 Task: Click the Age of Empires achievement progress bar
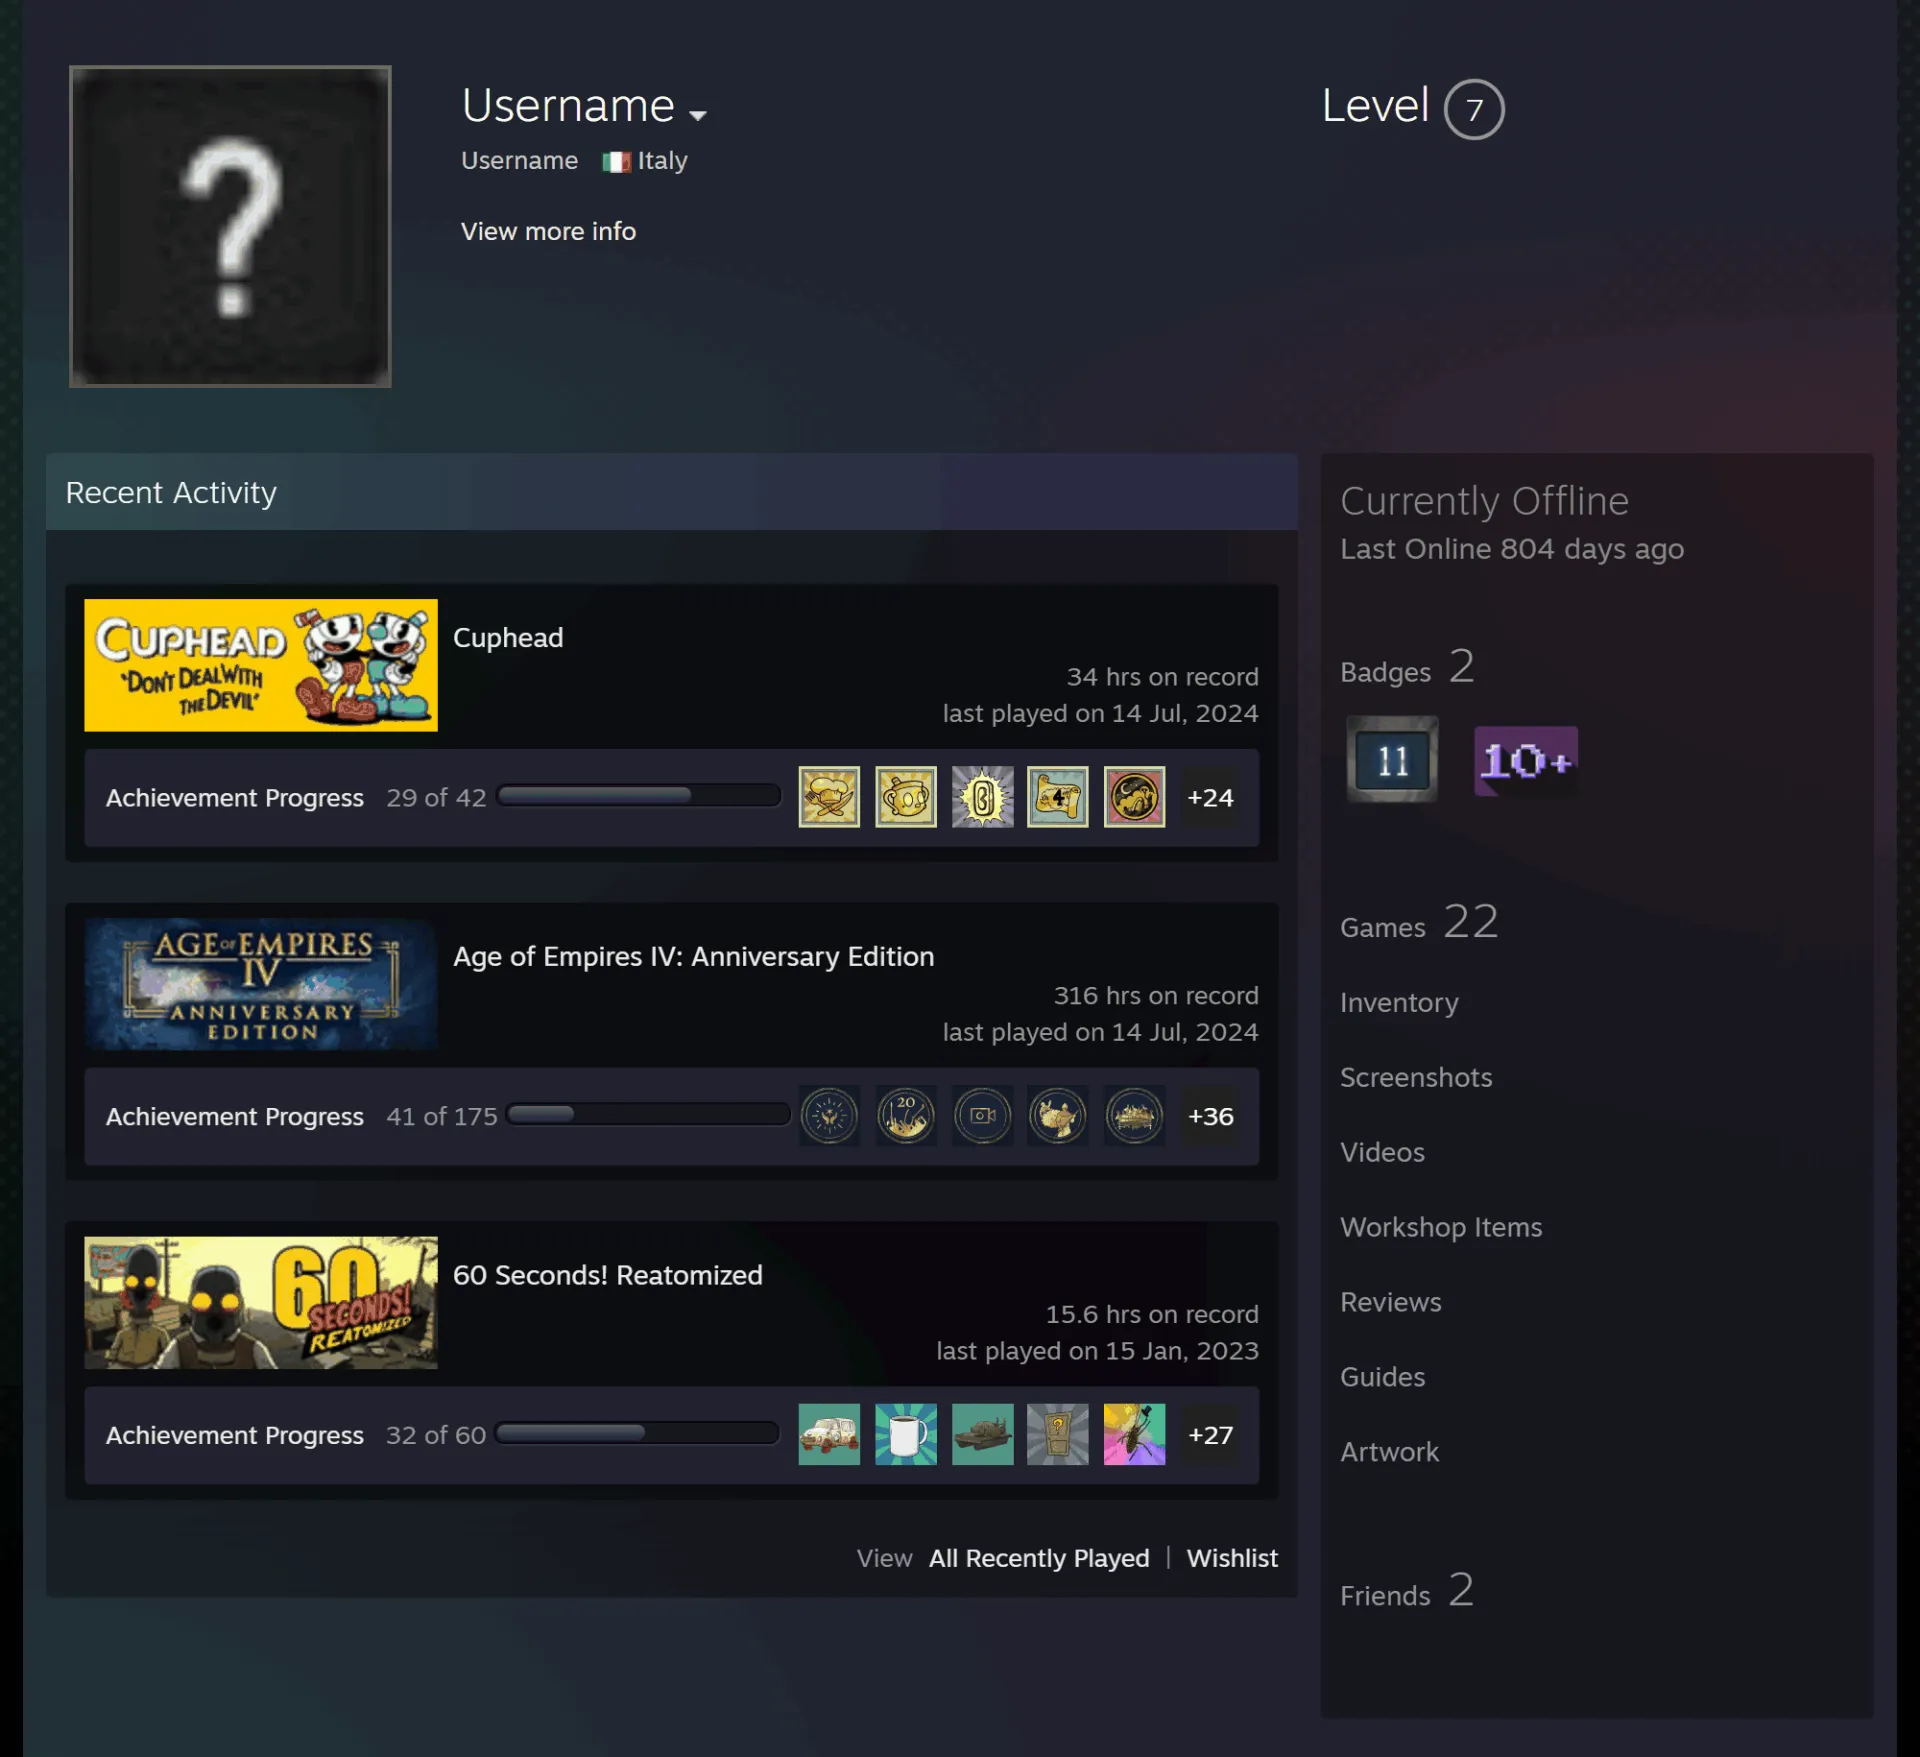[x=648, y=1114]
